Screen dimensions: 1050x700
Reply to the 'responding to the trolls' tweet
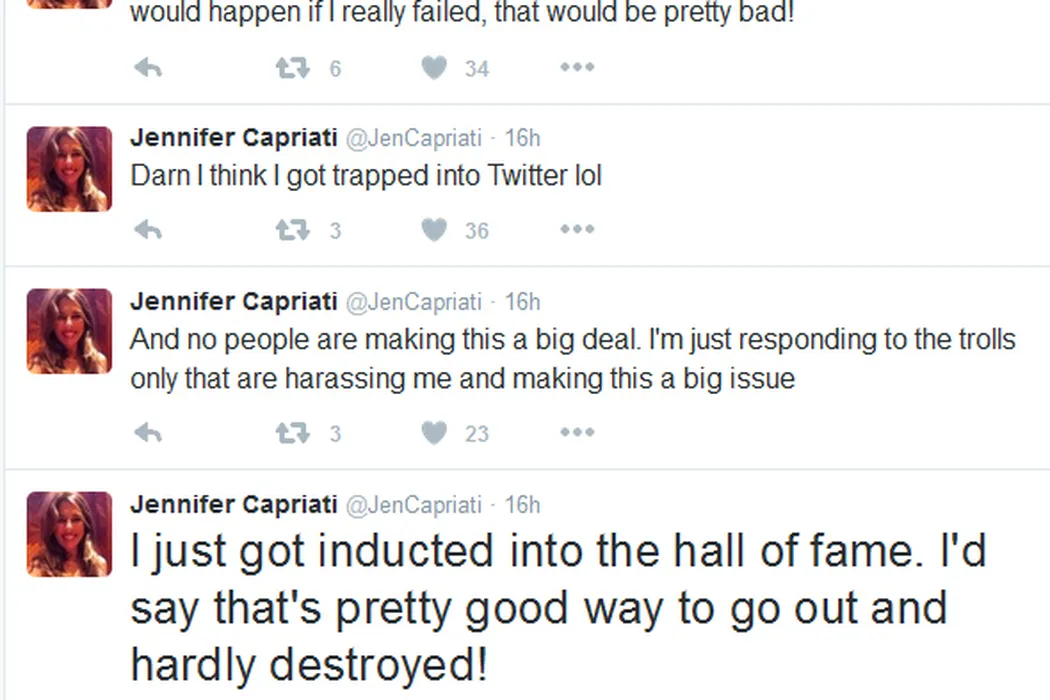point(148,433)
